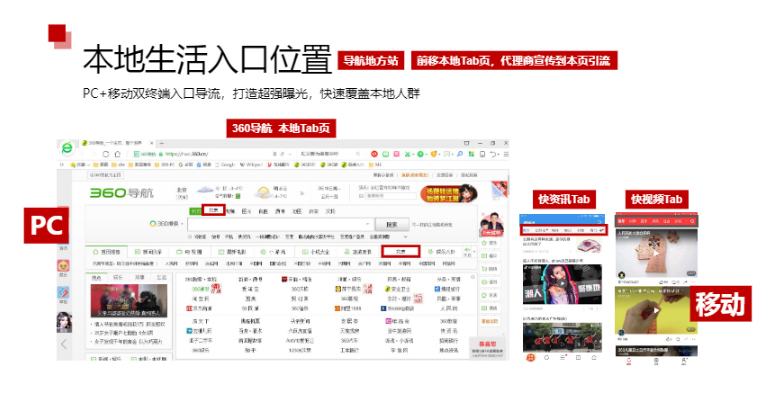Click the home icon in news app bottom bar
Image resolution: width=770 pixels, height=406 pixels.
[x=531, y=357]
